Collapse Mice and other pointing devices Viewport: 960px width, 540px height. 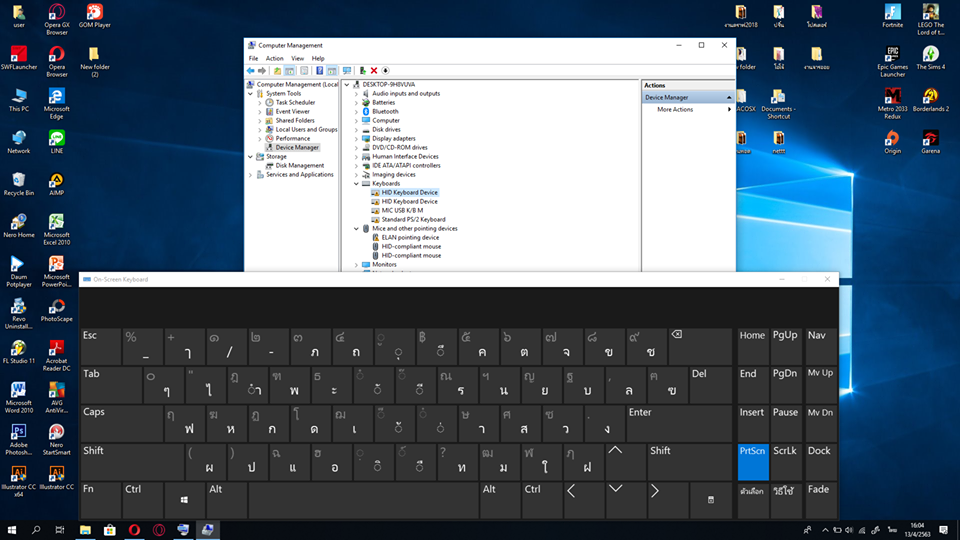[x=356, y=228]
